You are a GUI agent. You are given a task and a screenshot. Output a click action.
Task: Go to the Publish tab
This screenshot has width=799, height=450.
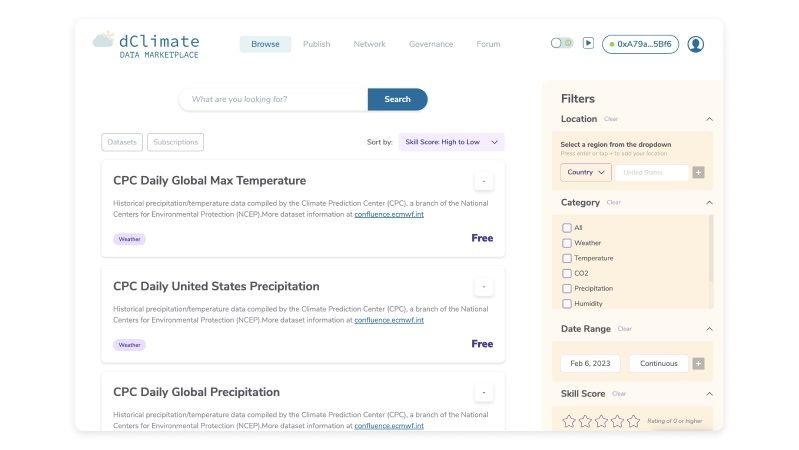pyautogui.click(x=316, y=44)
